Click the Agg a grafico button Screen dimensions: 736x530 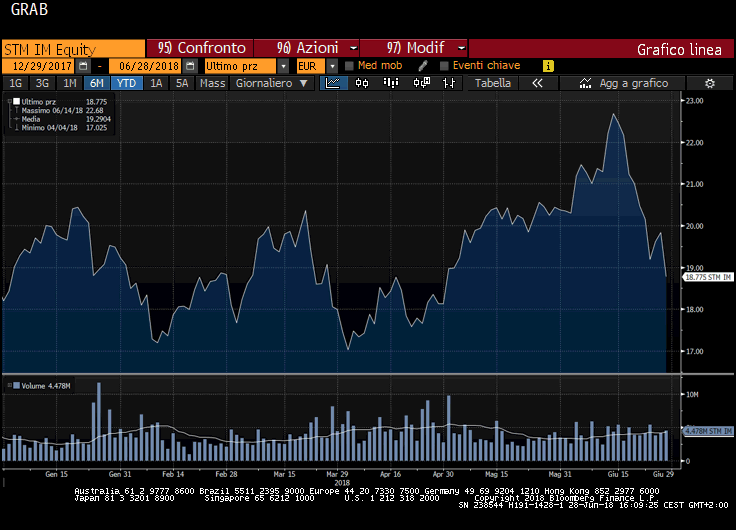[622, 83]
